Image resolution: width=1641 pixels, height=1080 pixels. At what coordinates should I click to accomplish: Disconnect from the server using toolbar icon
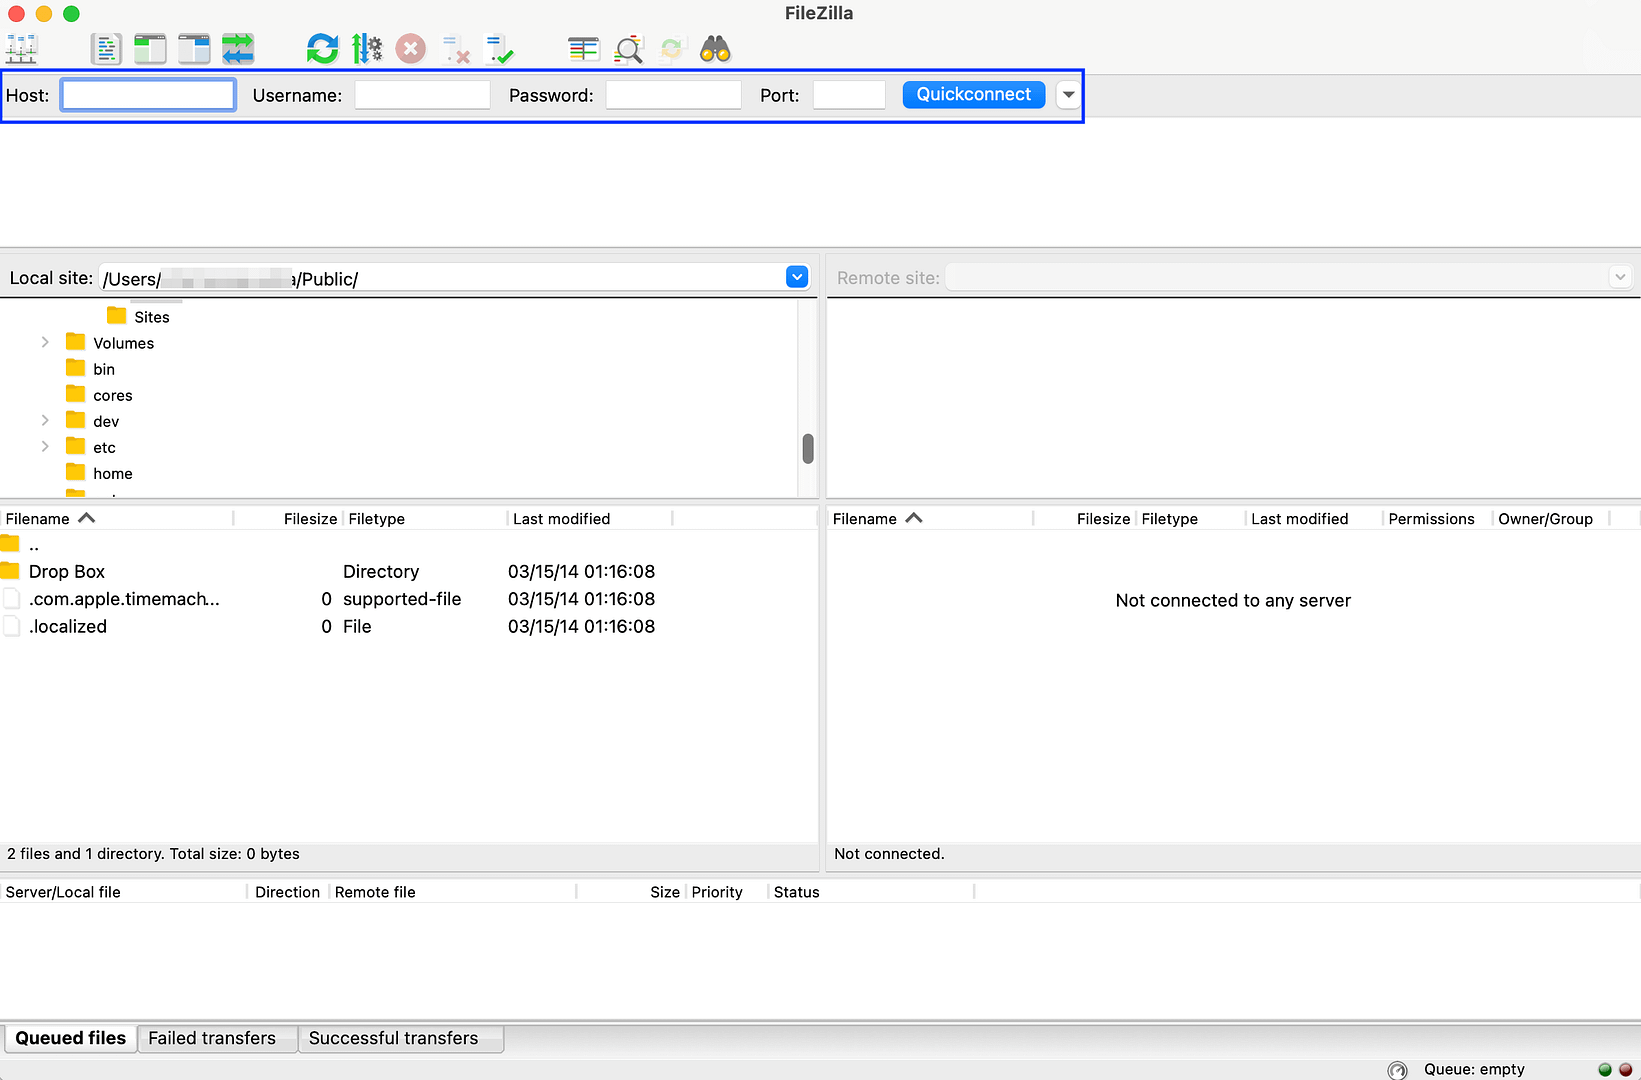point(455,48)
